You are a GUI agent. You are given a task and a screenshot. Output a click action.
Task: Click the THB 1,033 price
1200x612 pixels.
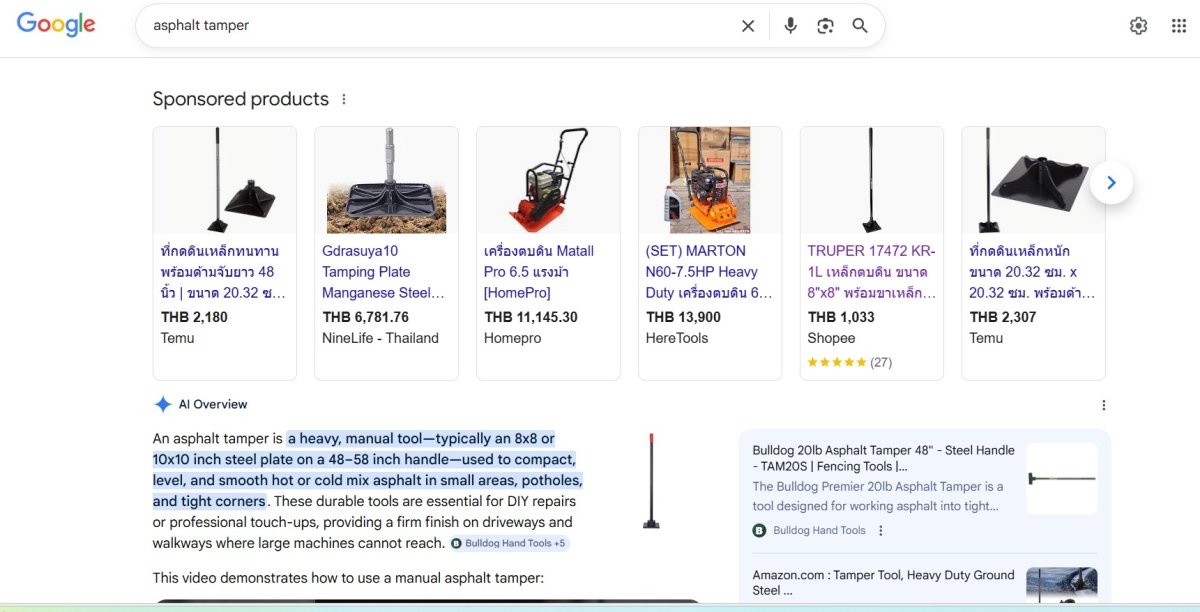pyautogui.click(x=841, y=317)
